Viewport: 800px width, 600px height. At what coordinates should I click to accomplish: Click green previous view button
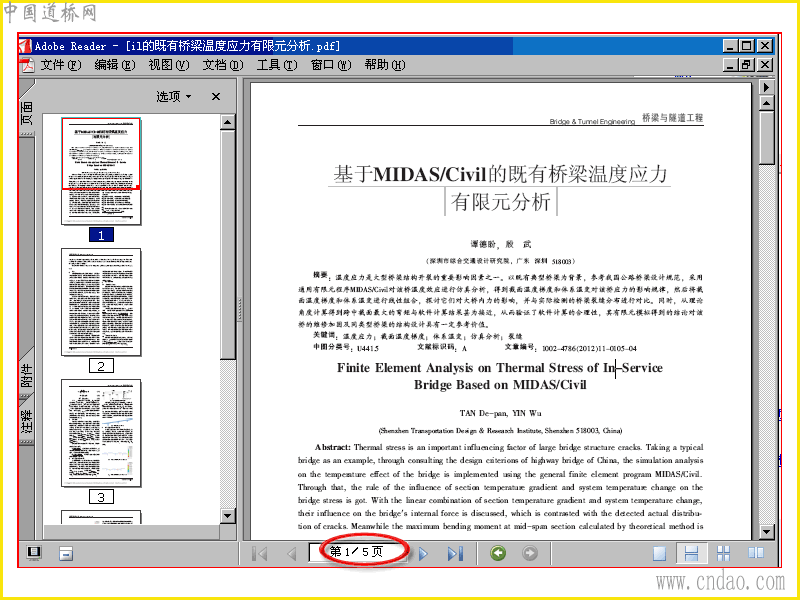click(498, 553)
